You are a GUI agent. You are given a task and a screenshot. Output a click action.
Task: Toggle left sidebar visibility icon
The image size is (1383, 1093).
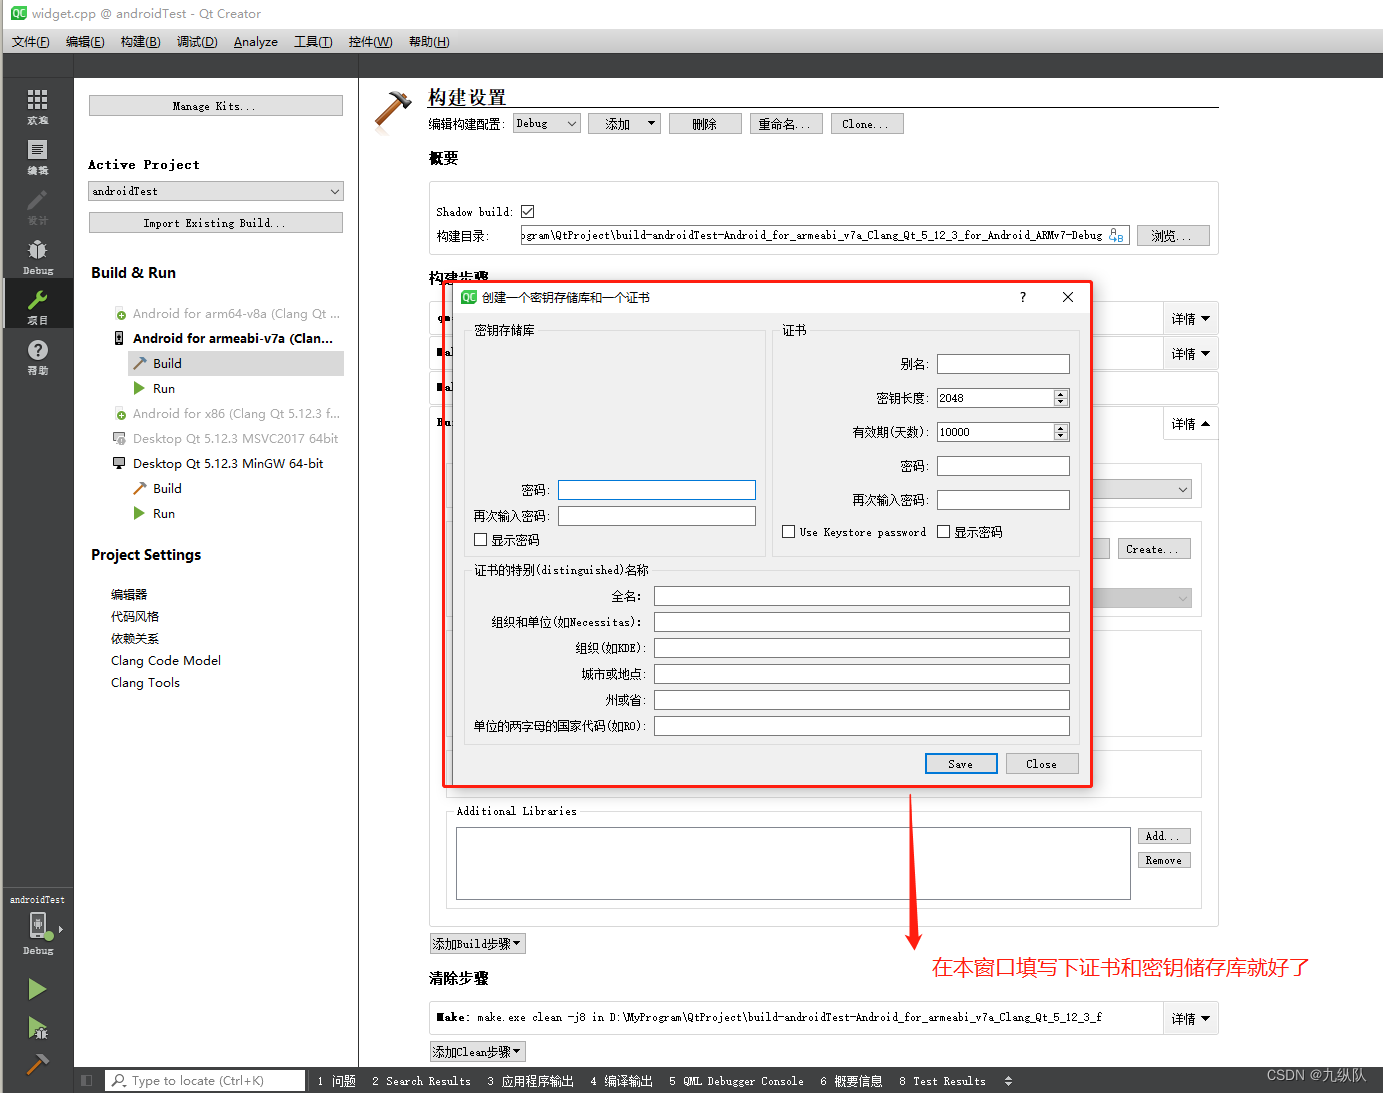(x=87, y=1080)
